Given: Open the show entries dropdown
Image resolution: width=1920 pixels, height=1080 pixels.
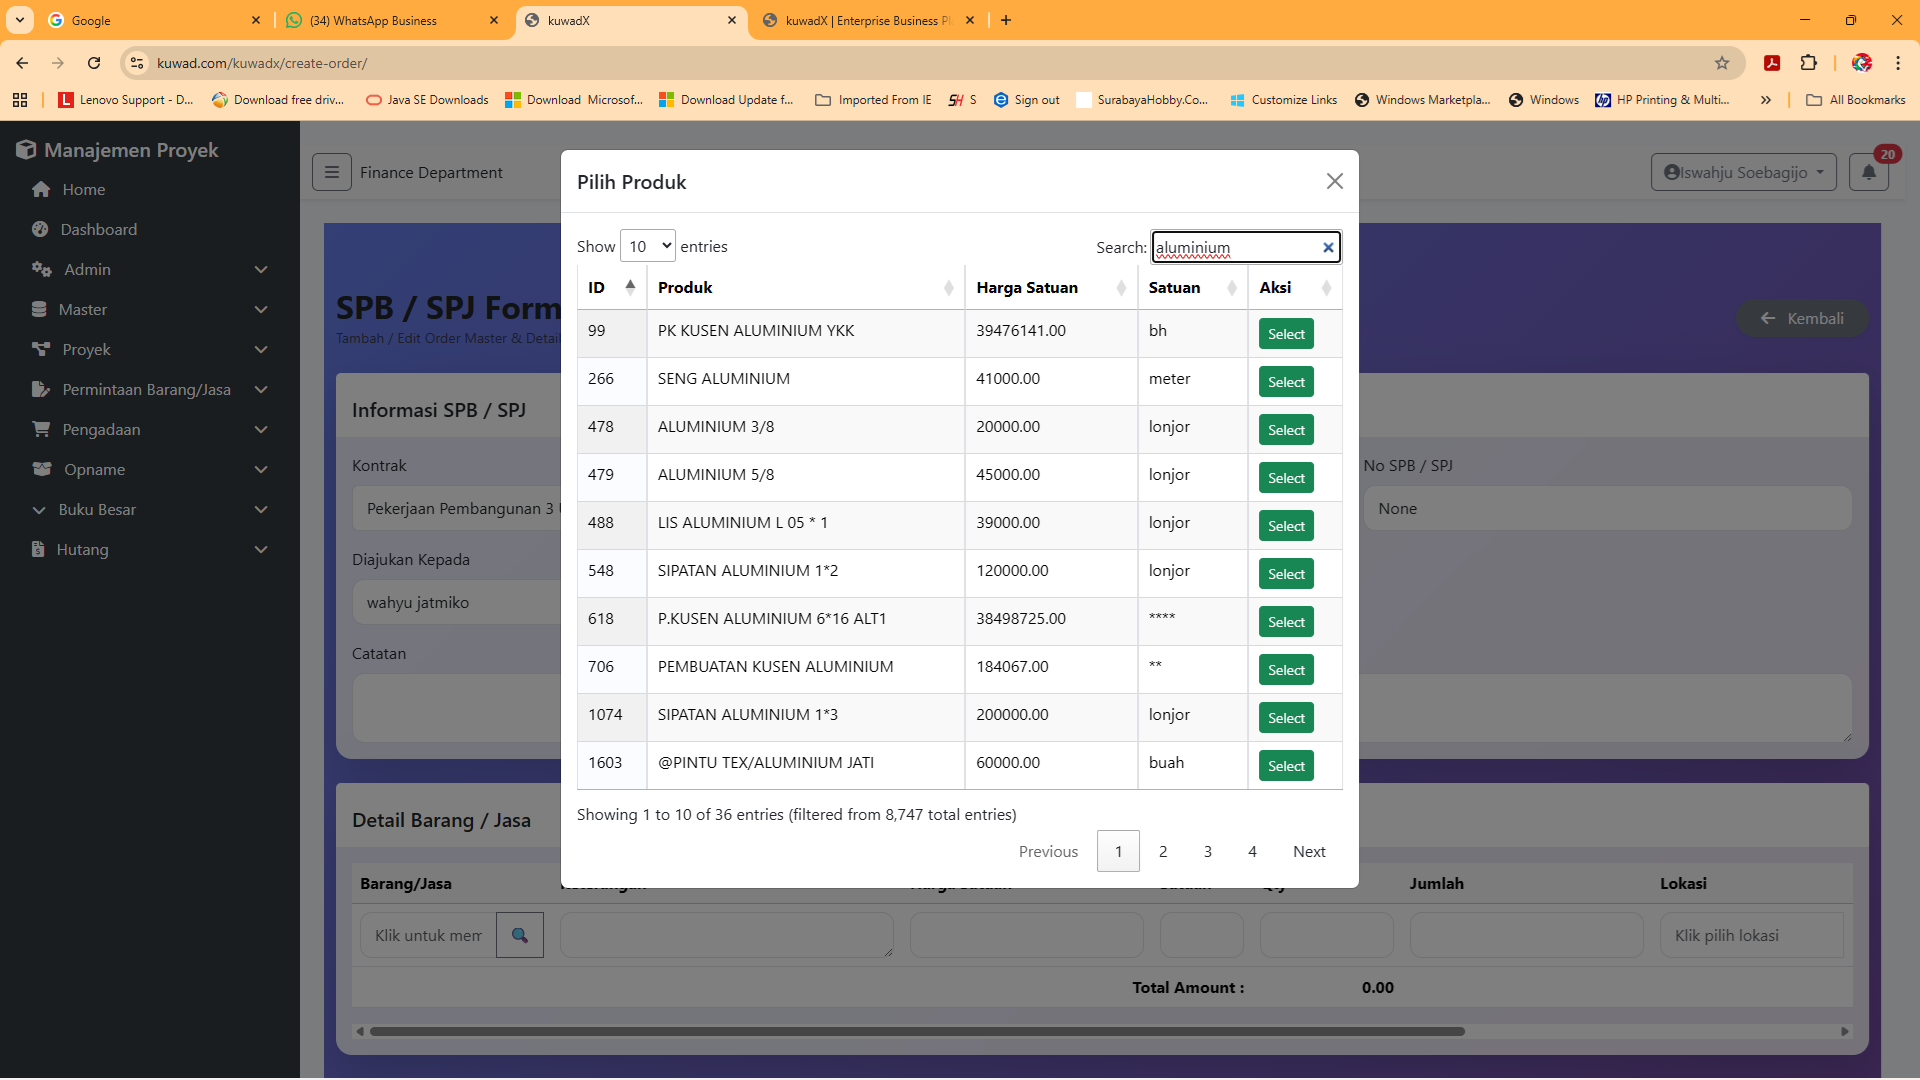Looking at the screenshot, I should 648,246.
